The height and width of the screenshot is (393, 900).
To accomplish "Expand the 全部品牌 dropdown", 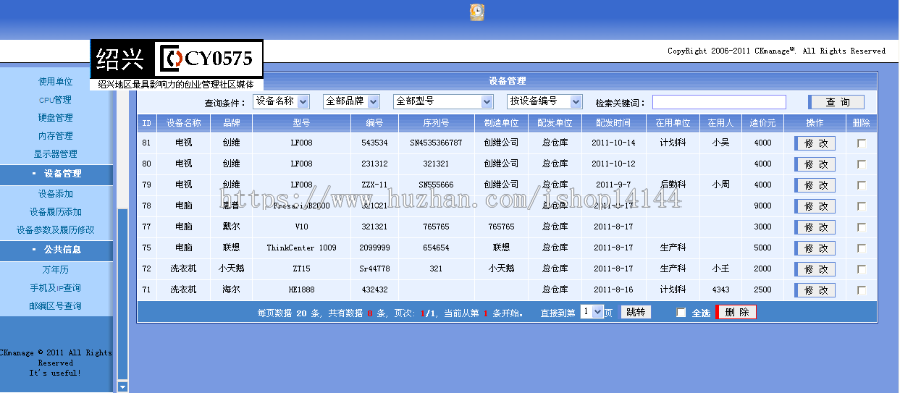I will 352,102.
